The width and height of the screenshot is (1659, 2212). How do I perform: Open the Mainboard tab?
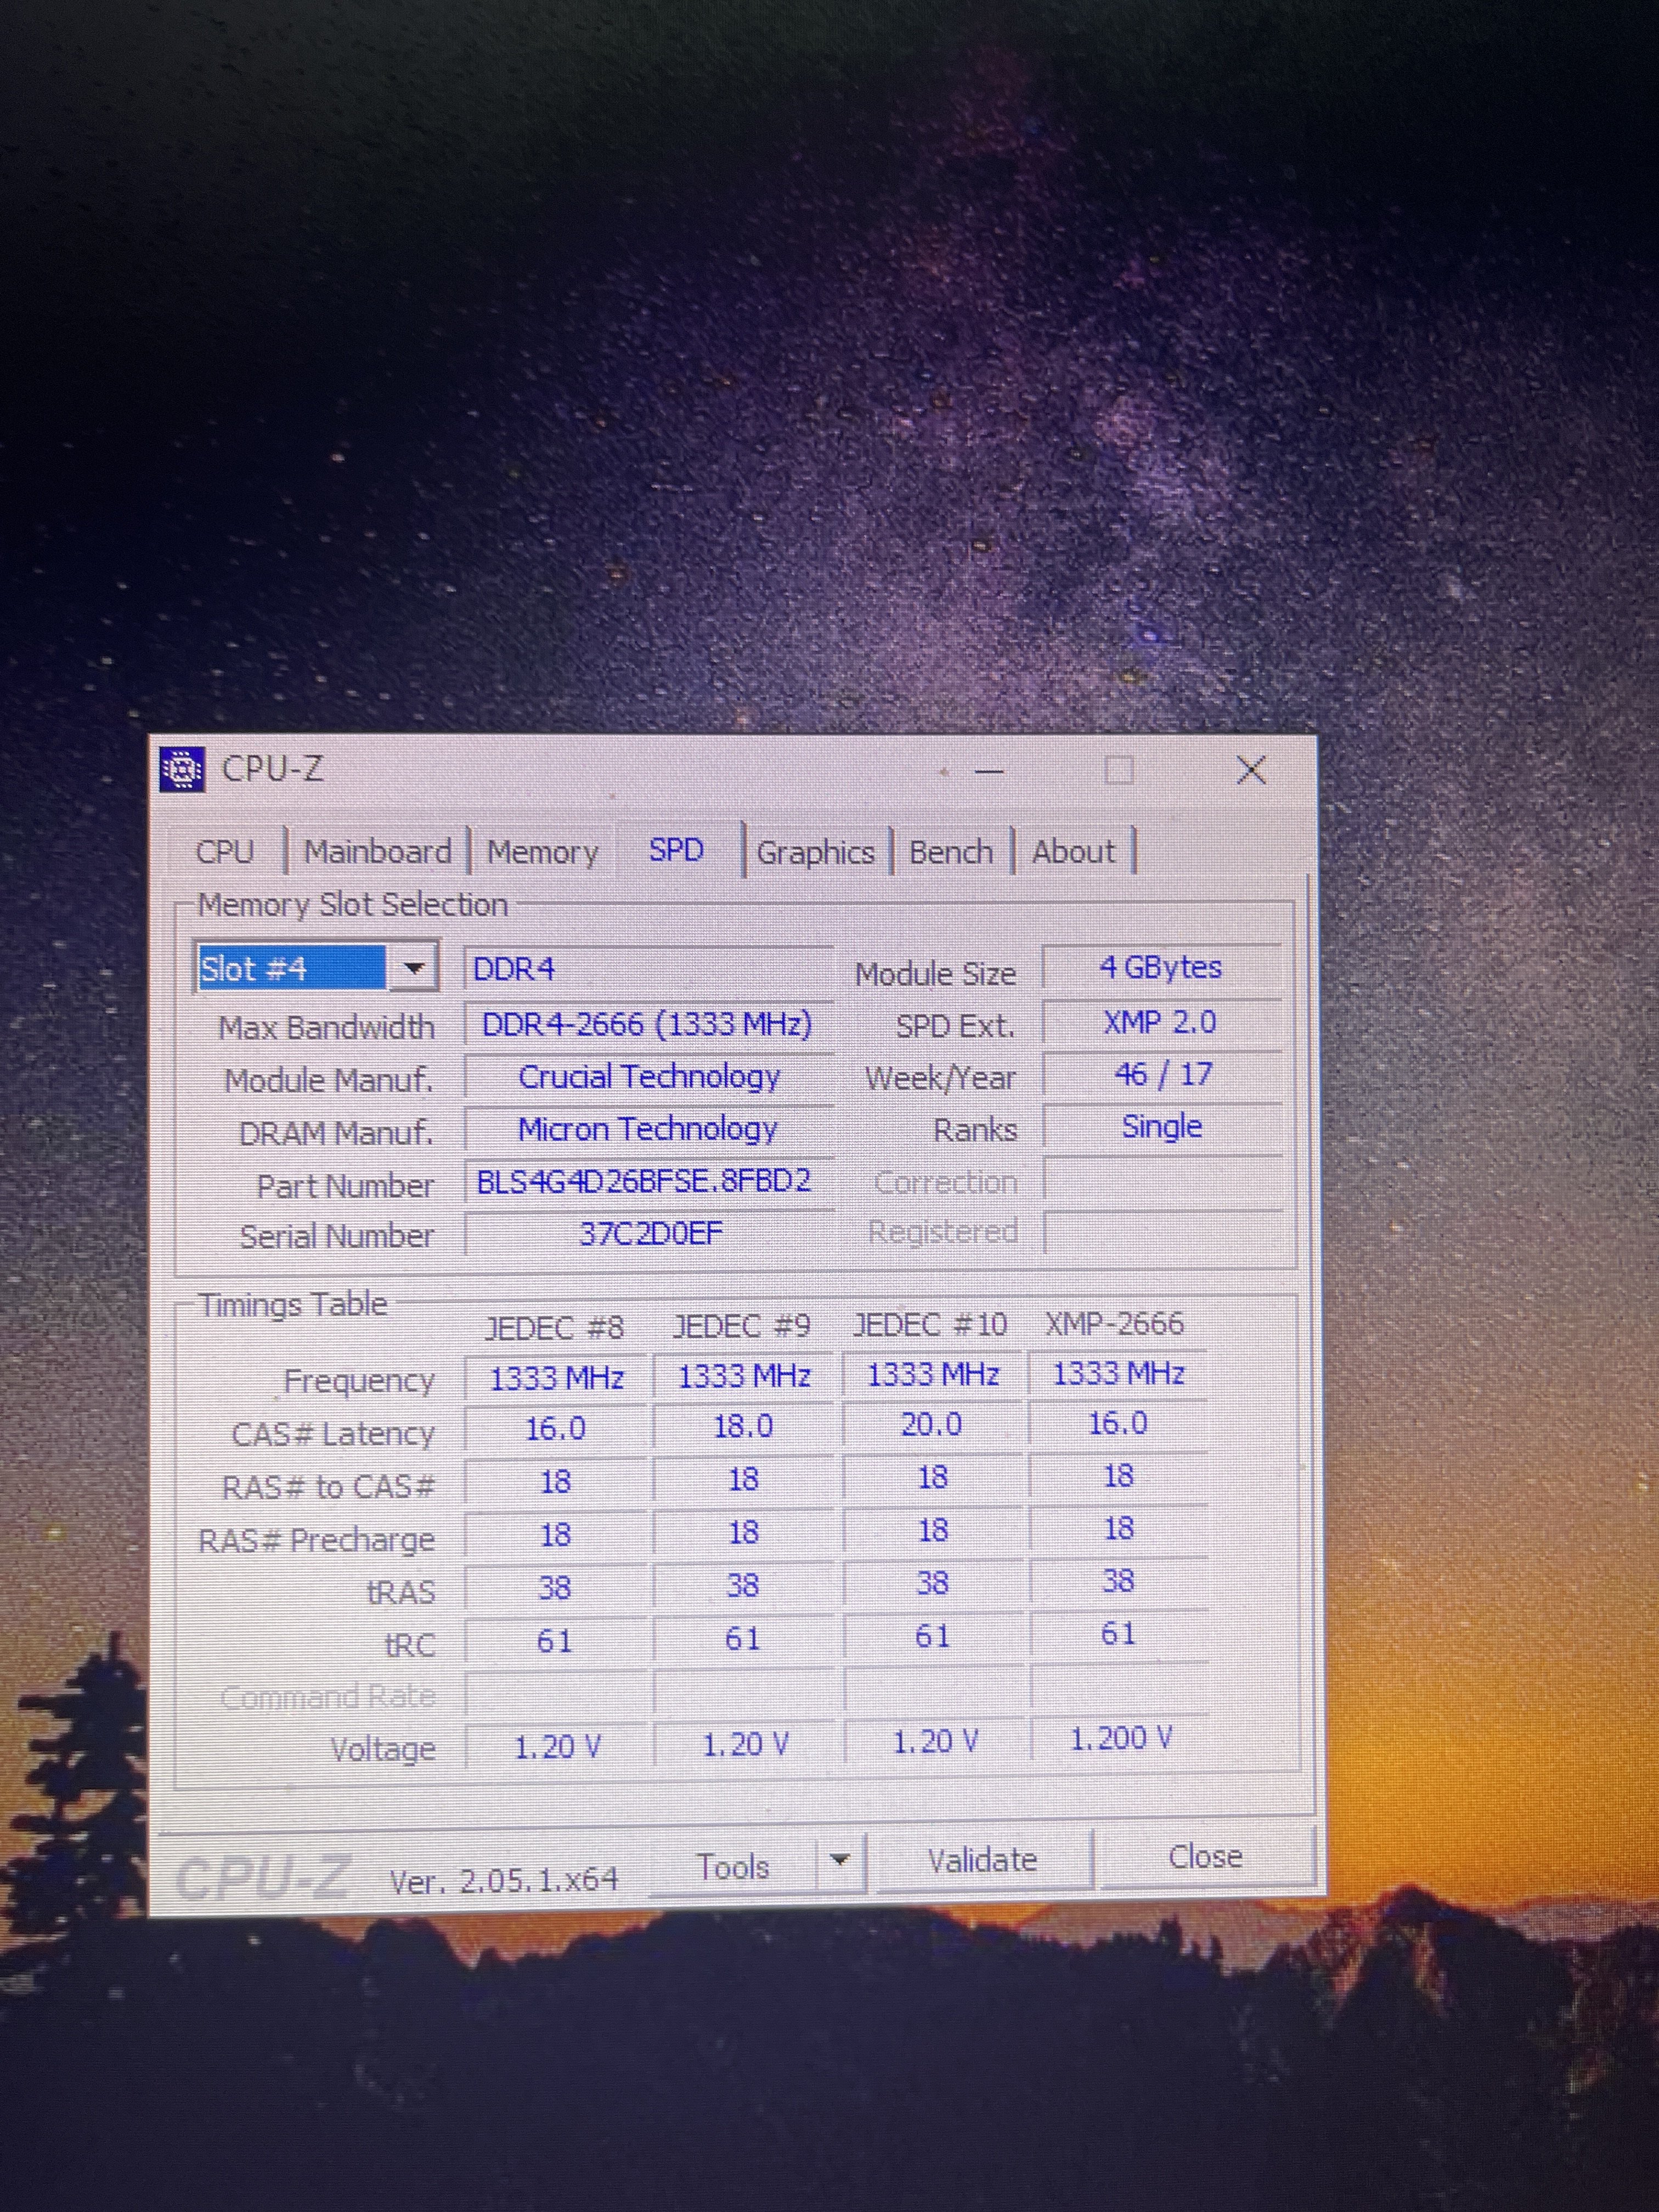pyautogui.click(x=377, y=852)
